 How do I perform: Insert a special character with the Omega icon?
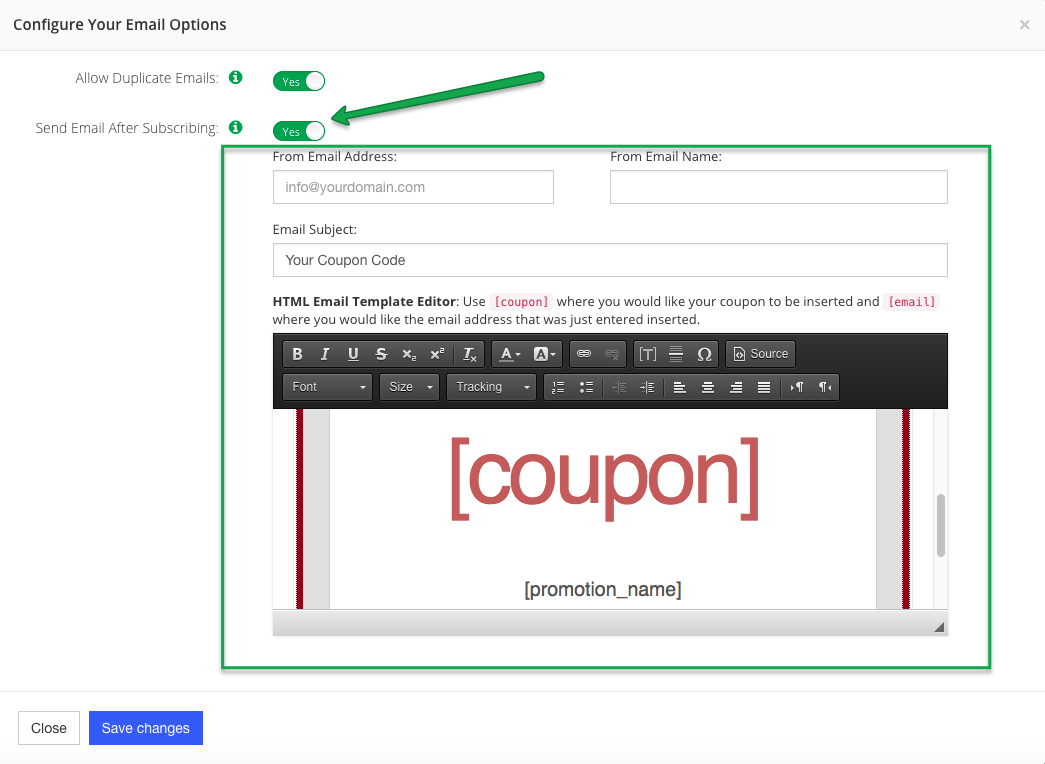pyautogui.click(x=706, y=353)
